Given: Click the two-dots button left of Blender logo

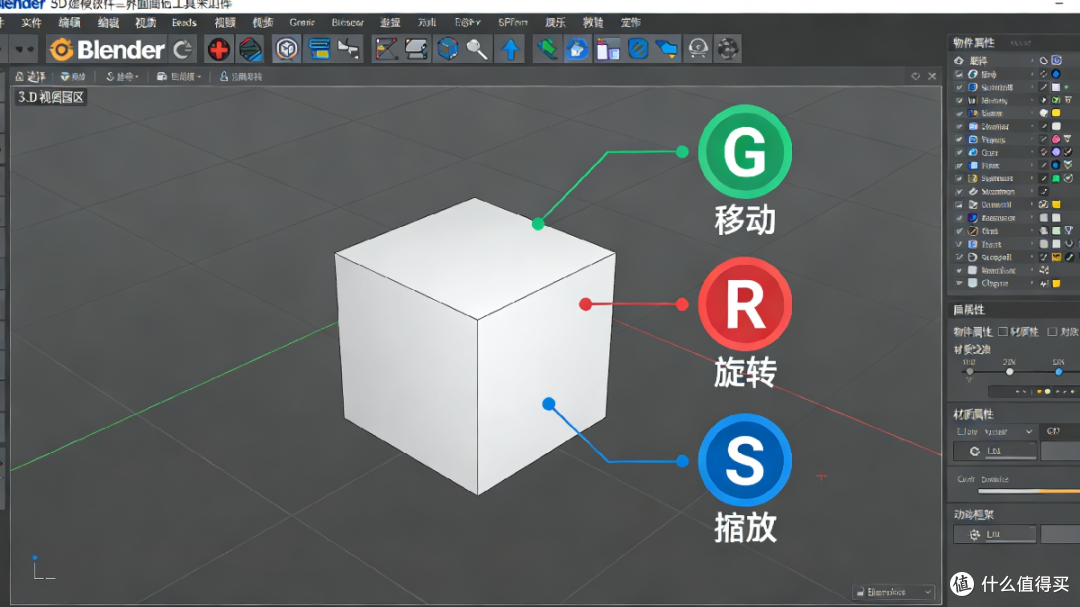Looking at the screenshot, I should pyautogui.click(x=24, y=50).
